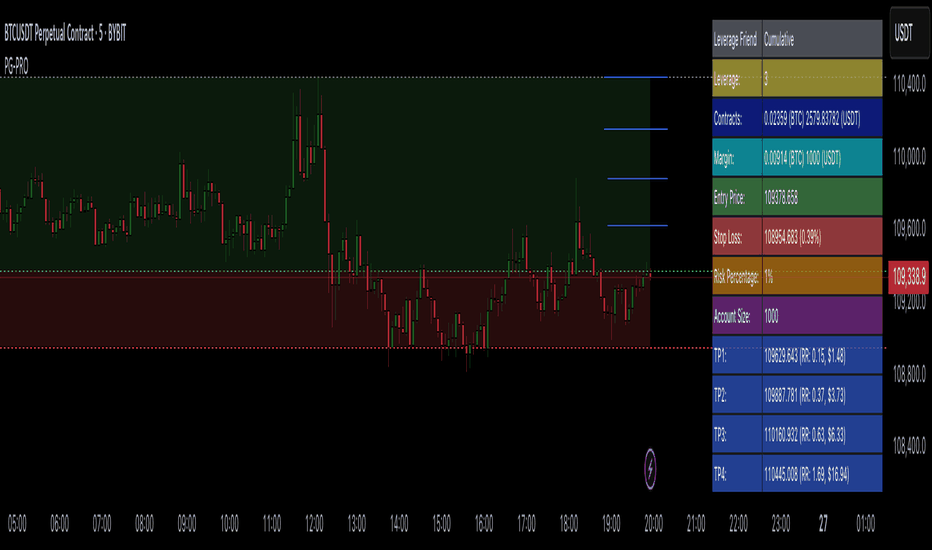
Task: Click the lowest blue take-profit line
Action: point(637,225)
